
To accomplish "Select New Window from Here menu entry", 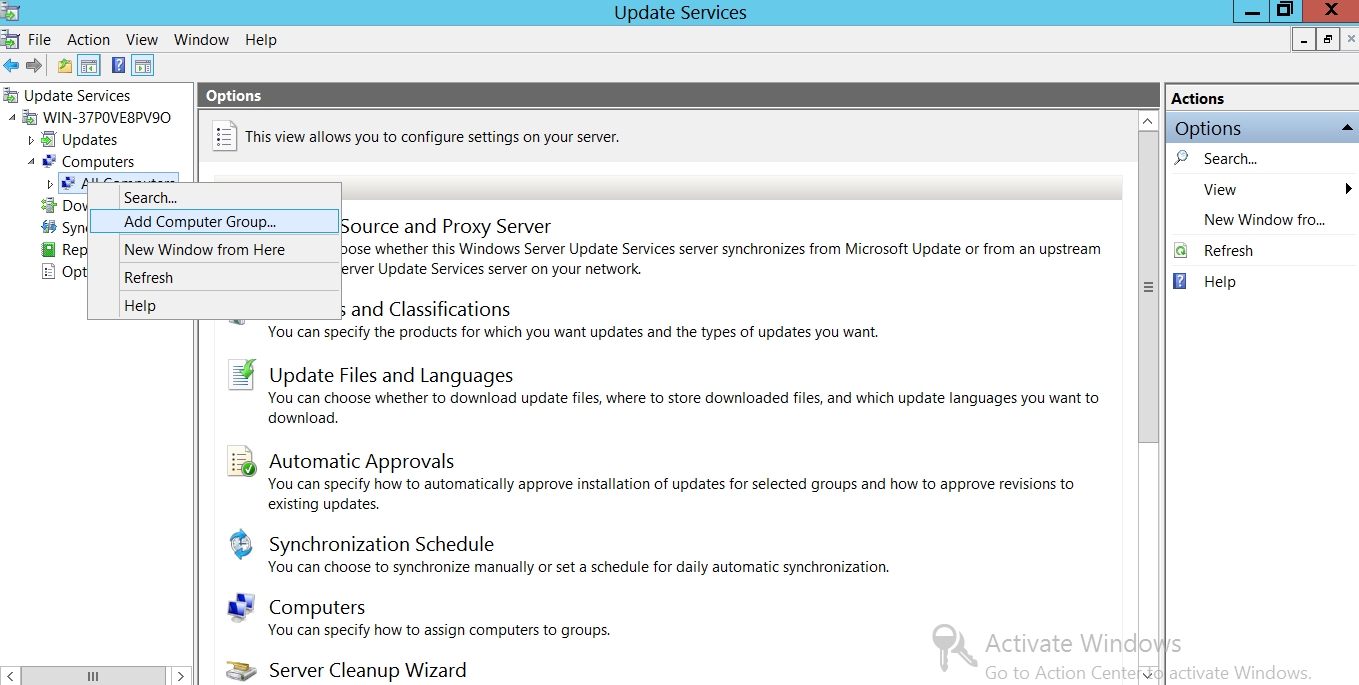I will pos(204,250).
